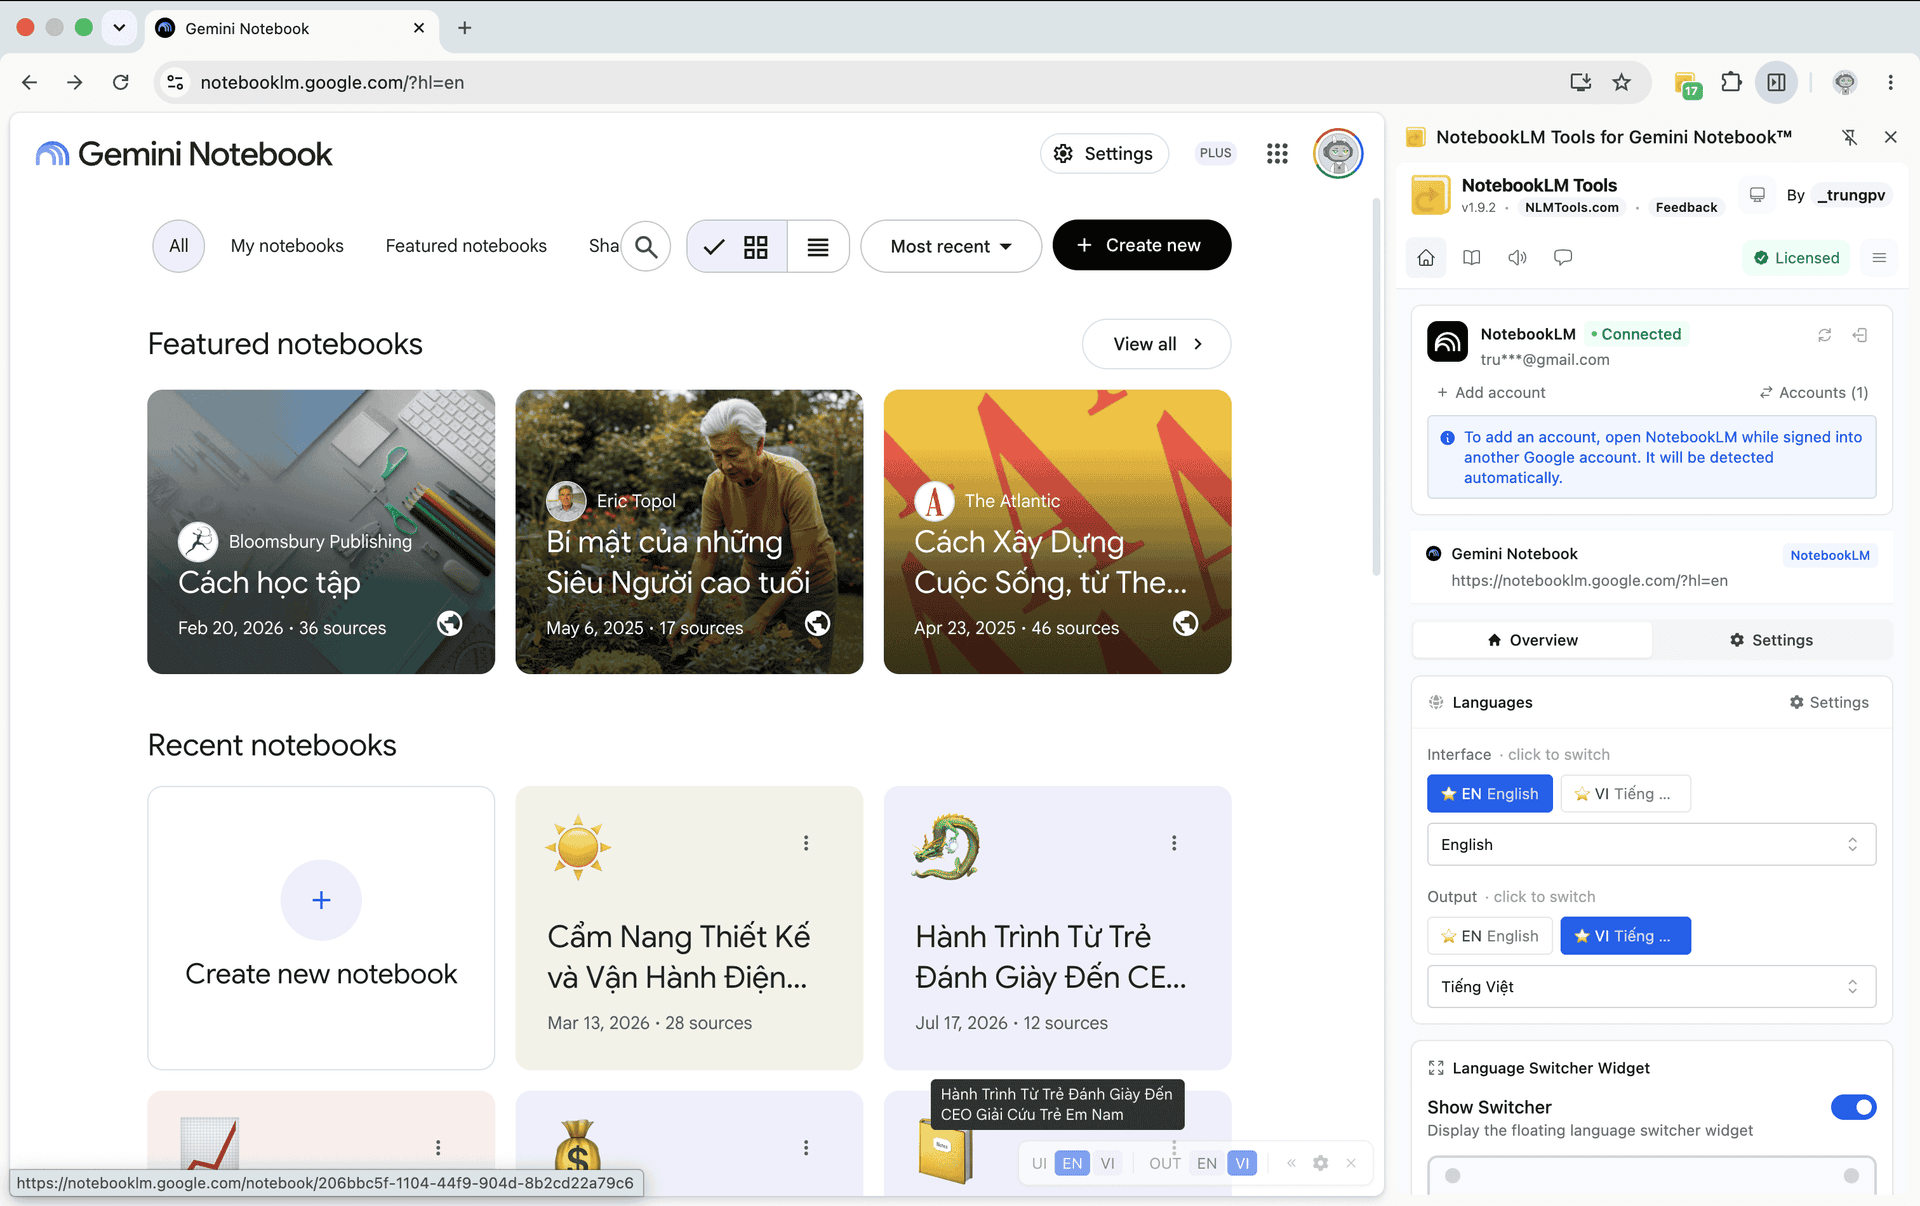Click View all featured notebooks
The image size is (1920, 1206).
coord(1156,344)
